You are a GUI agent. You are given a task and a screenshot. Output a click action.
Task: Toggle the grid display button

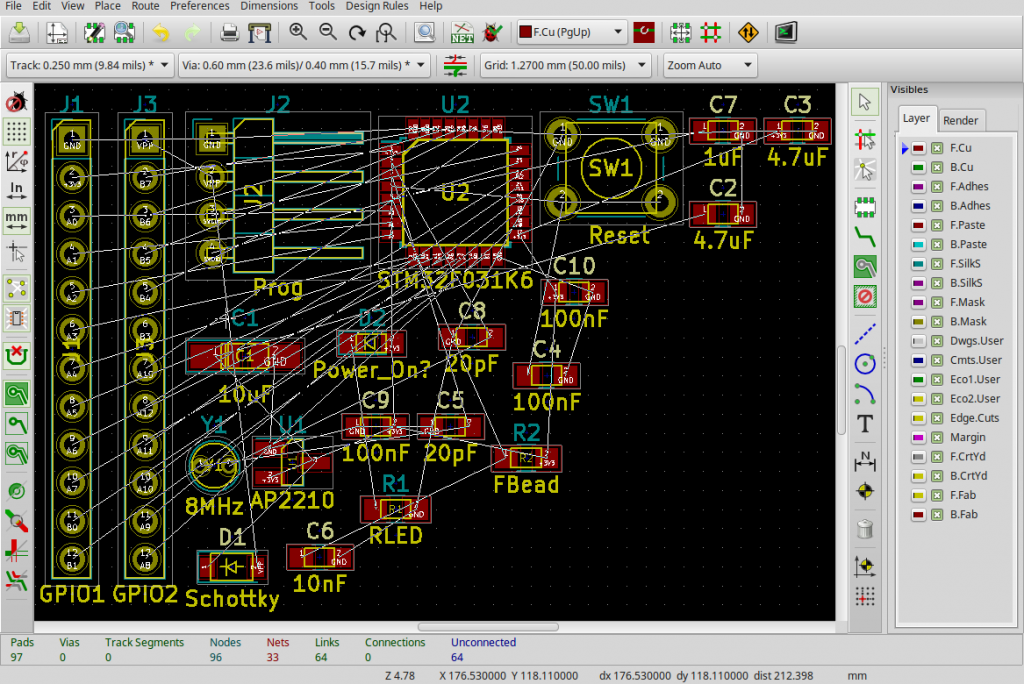pos(16,132)
